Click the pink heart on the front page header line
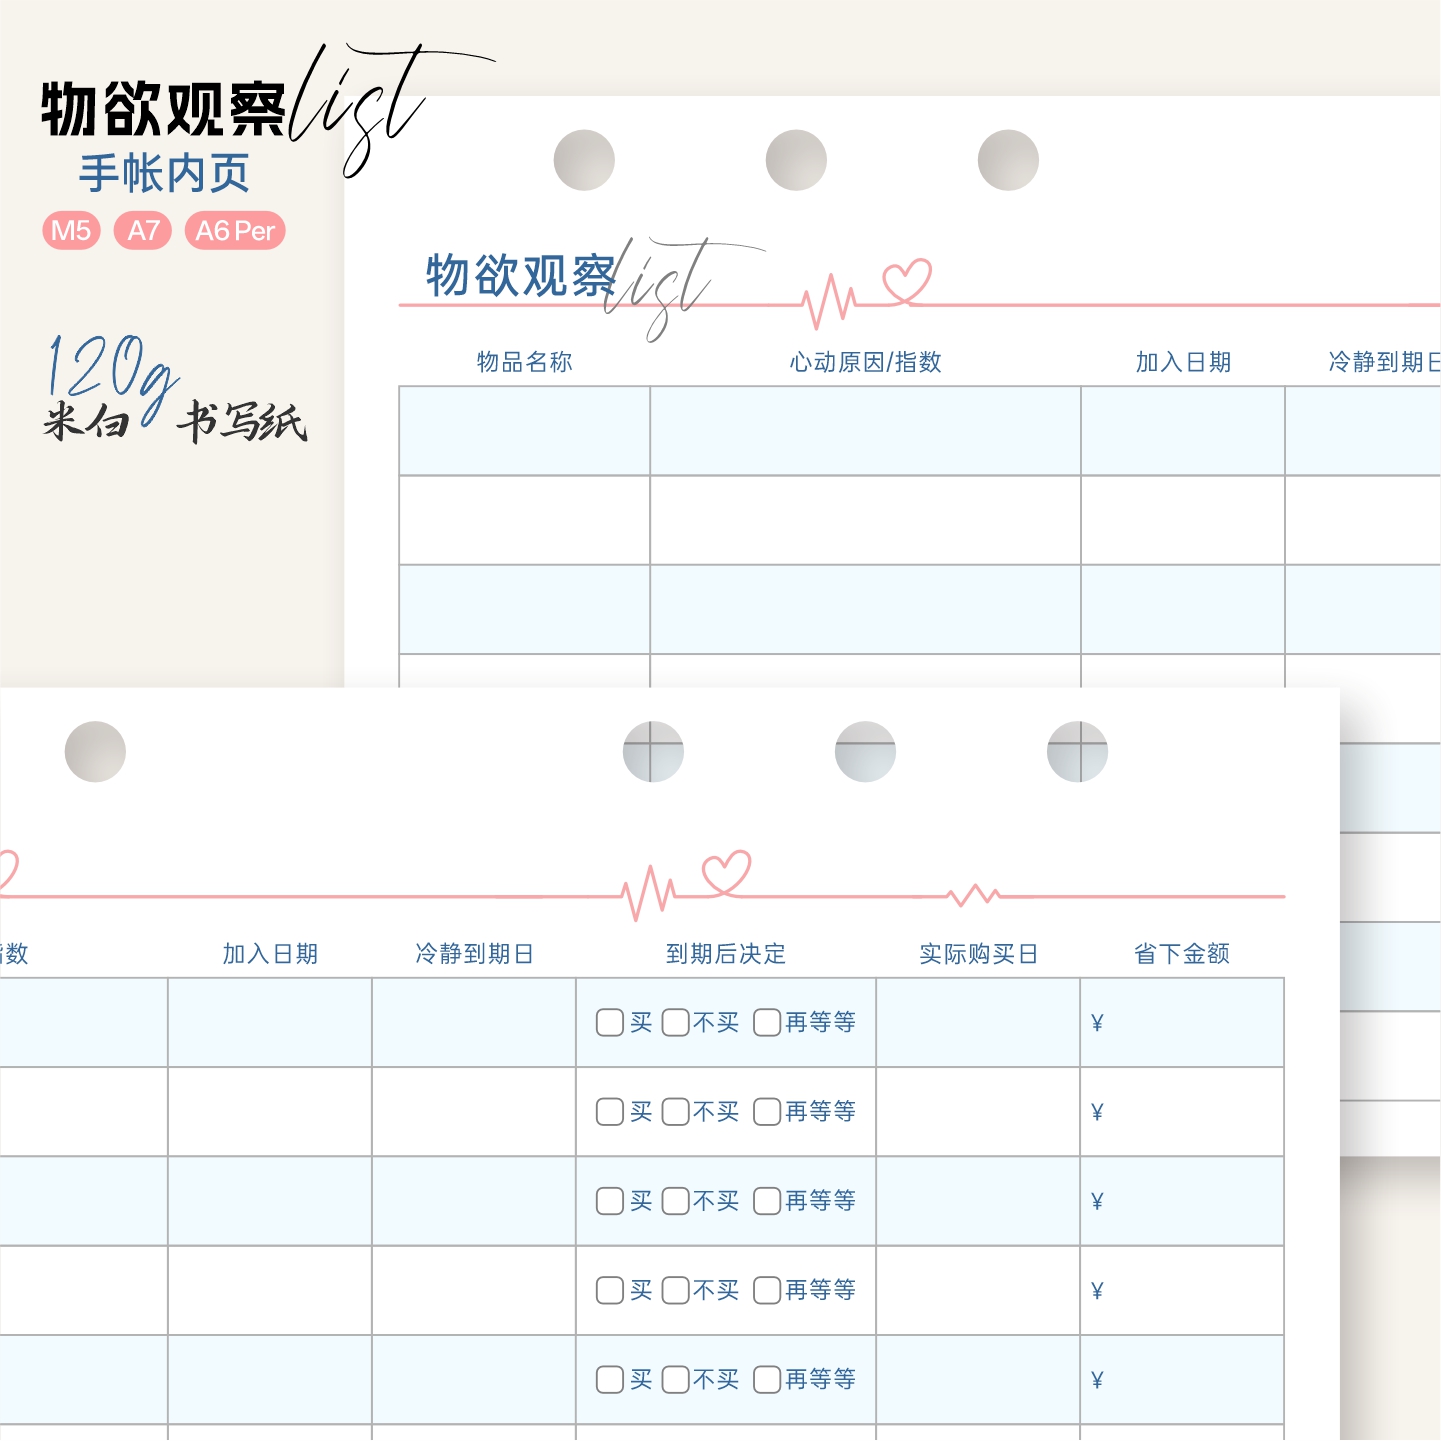Screen dimensions: 1441x1441 (x=727, y=872)
